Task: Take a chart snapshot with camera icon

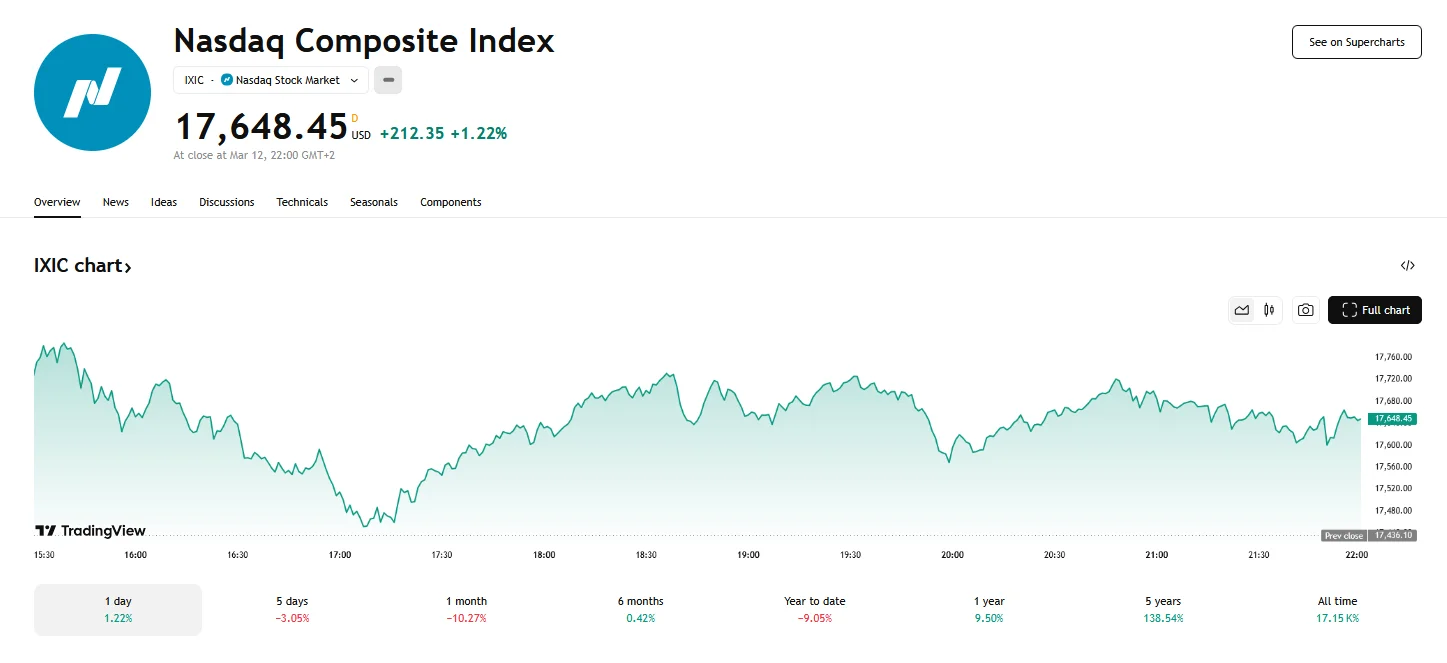Action: [x=1305, y=310]
